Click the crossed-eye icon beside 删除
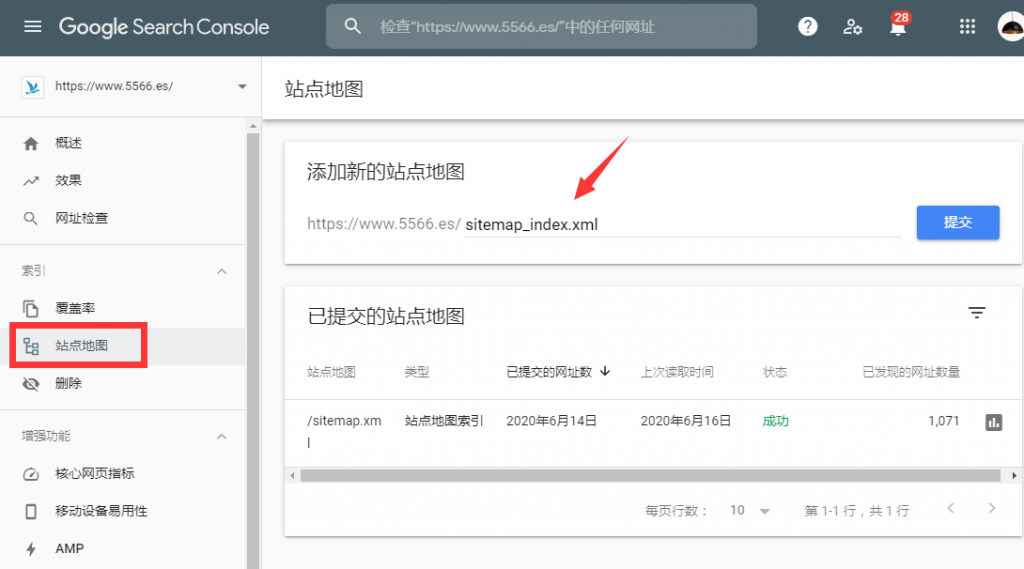 click(31, 384)
